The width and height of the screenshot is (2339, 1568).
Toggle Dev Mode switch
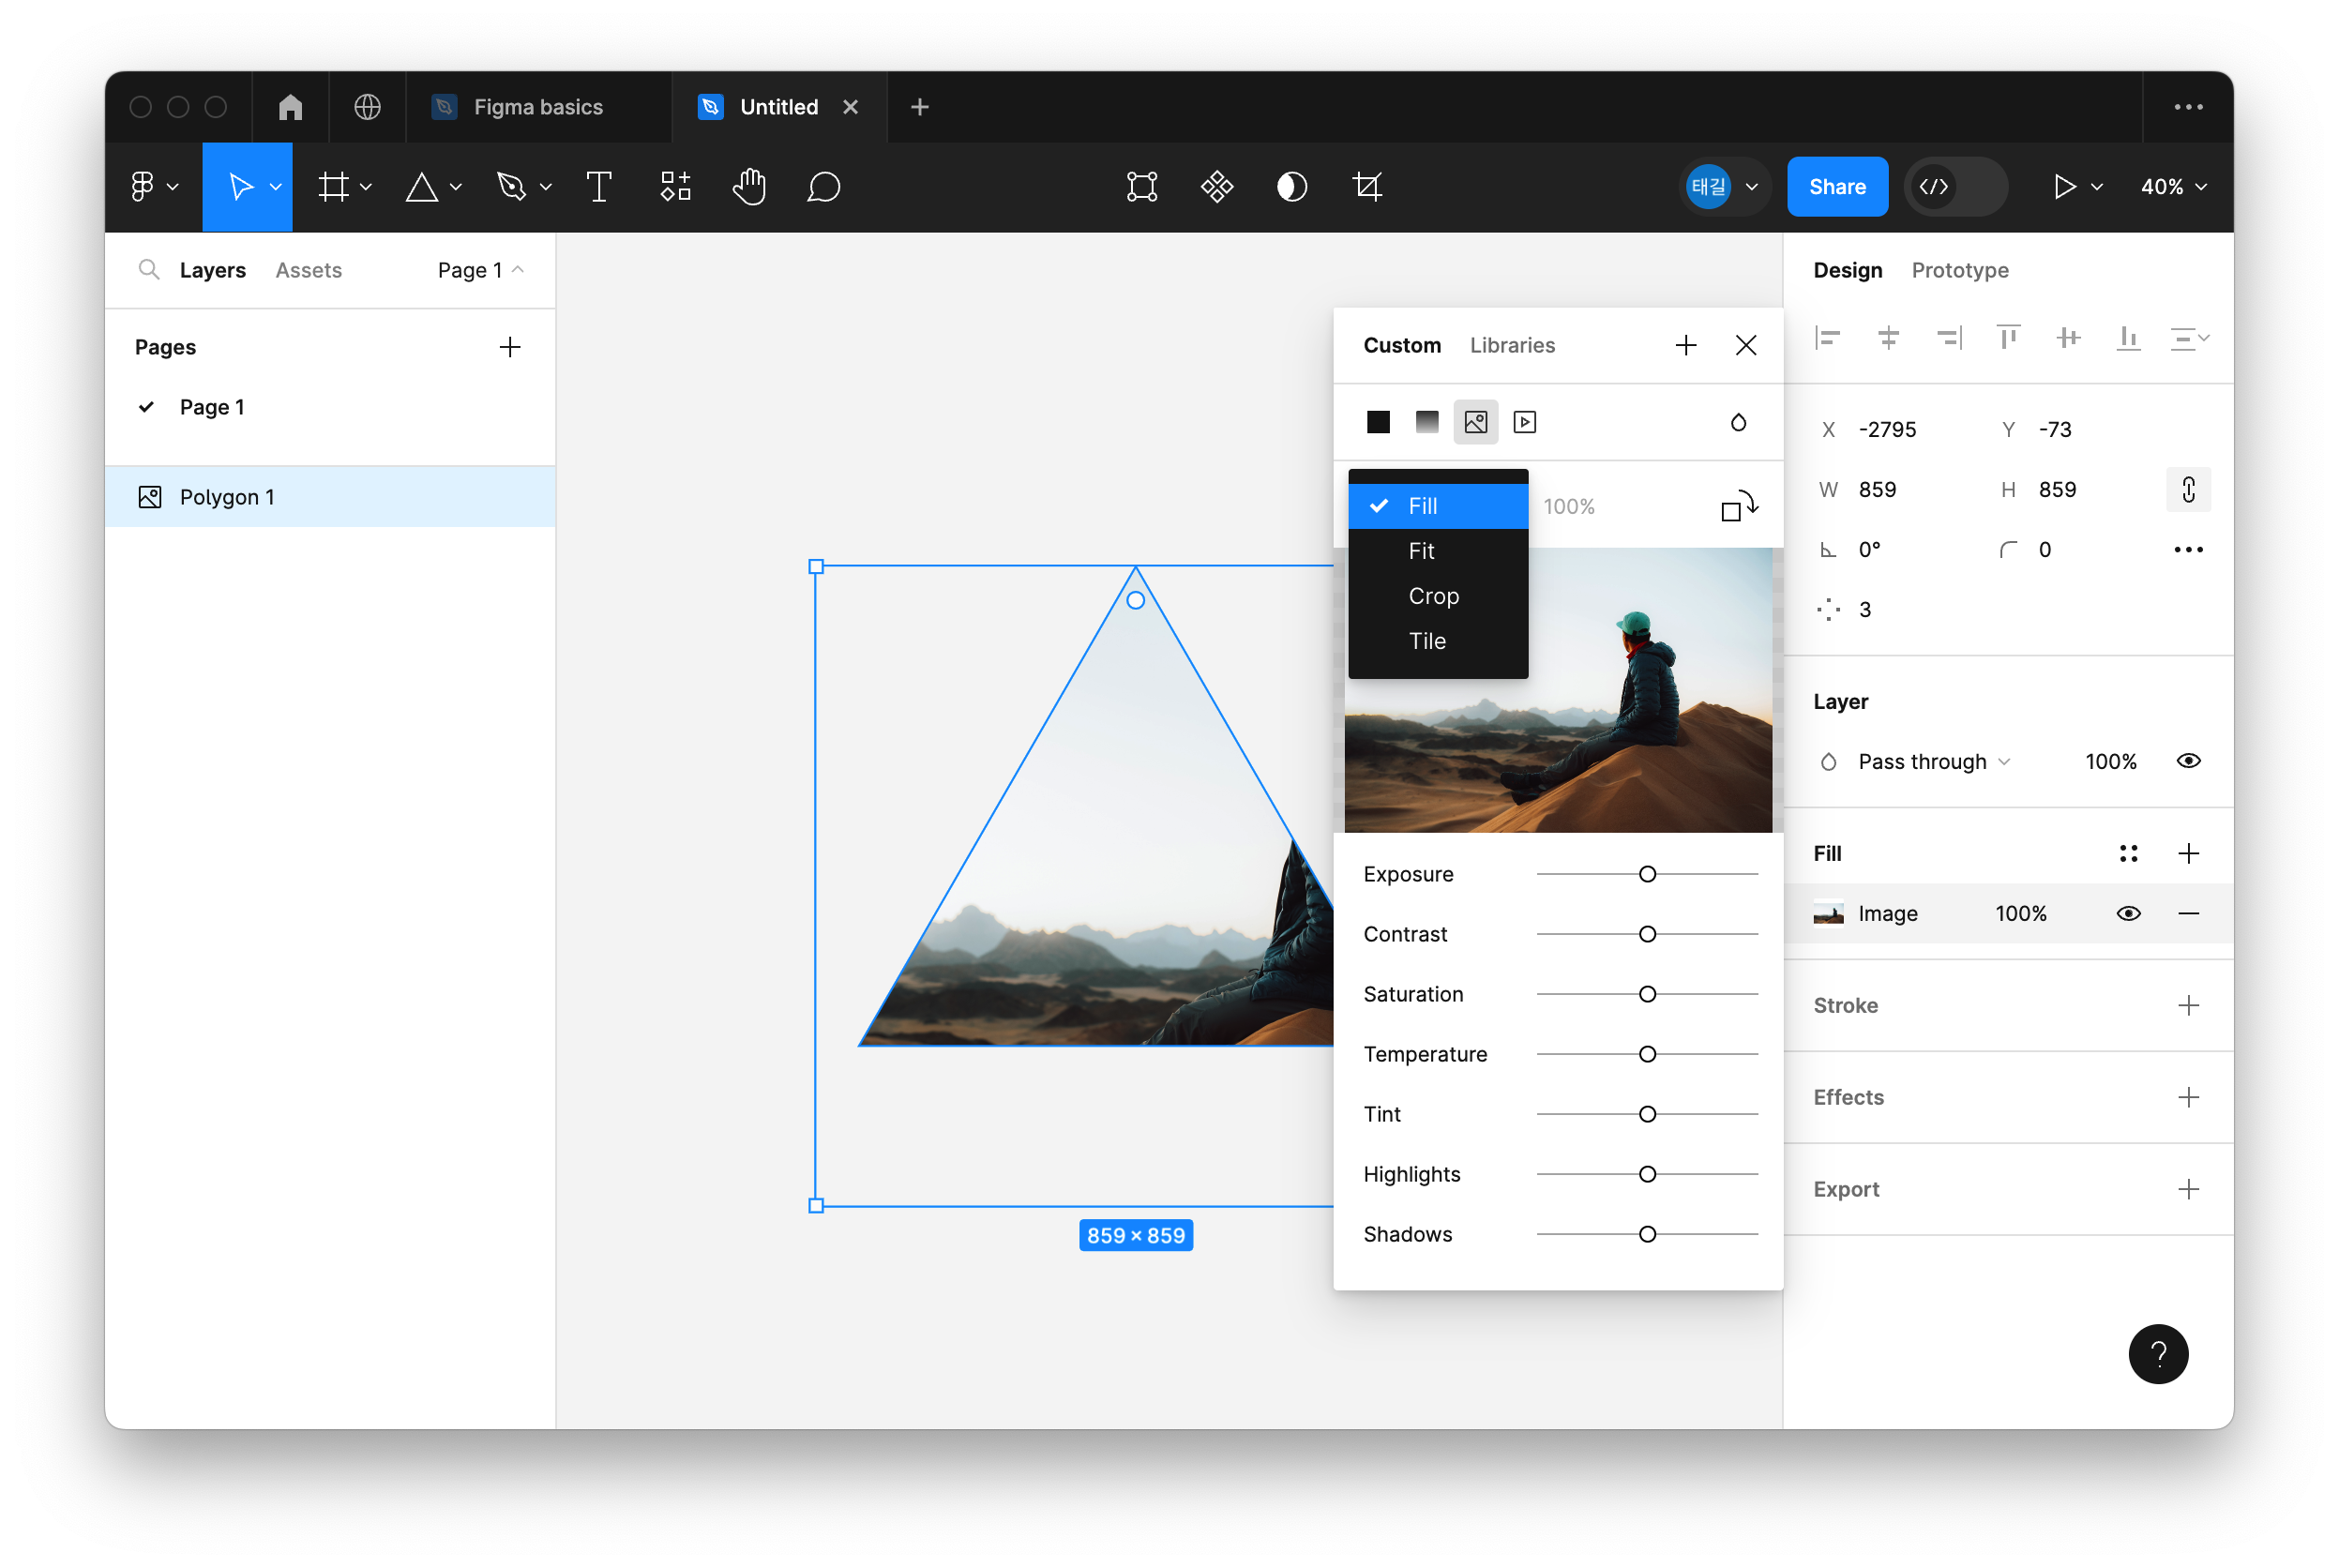1955,187
